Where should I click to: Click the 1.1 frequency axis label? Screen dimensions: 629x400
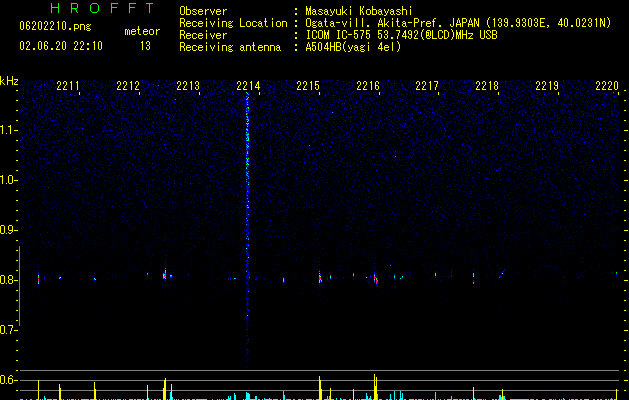pyautogui.click(x=8, y=130)
